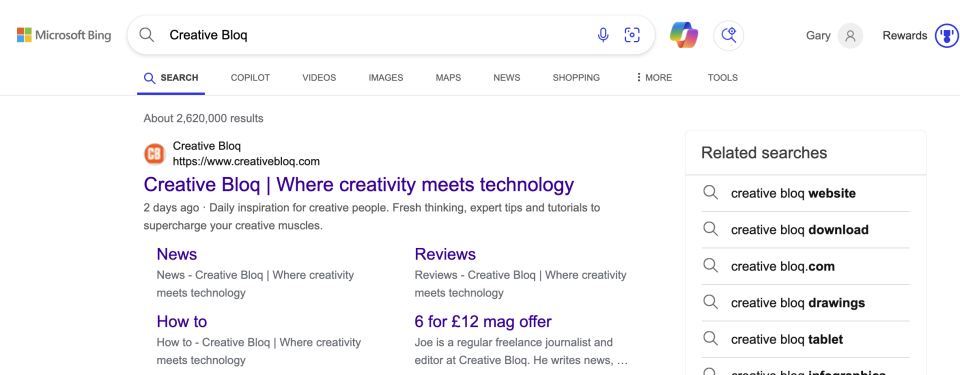Screen dimensions: 960x375
Task: Open the News sitelink
Action: pos(177,254)
